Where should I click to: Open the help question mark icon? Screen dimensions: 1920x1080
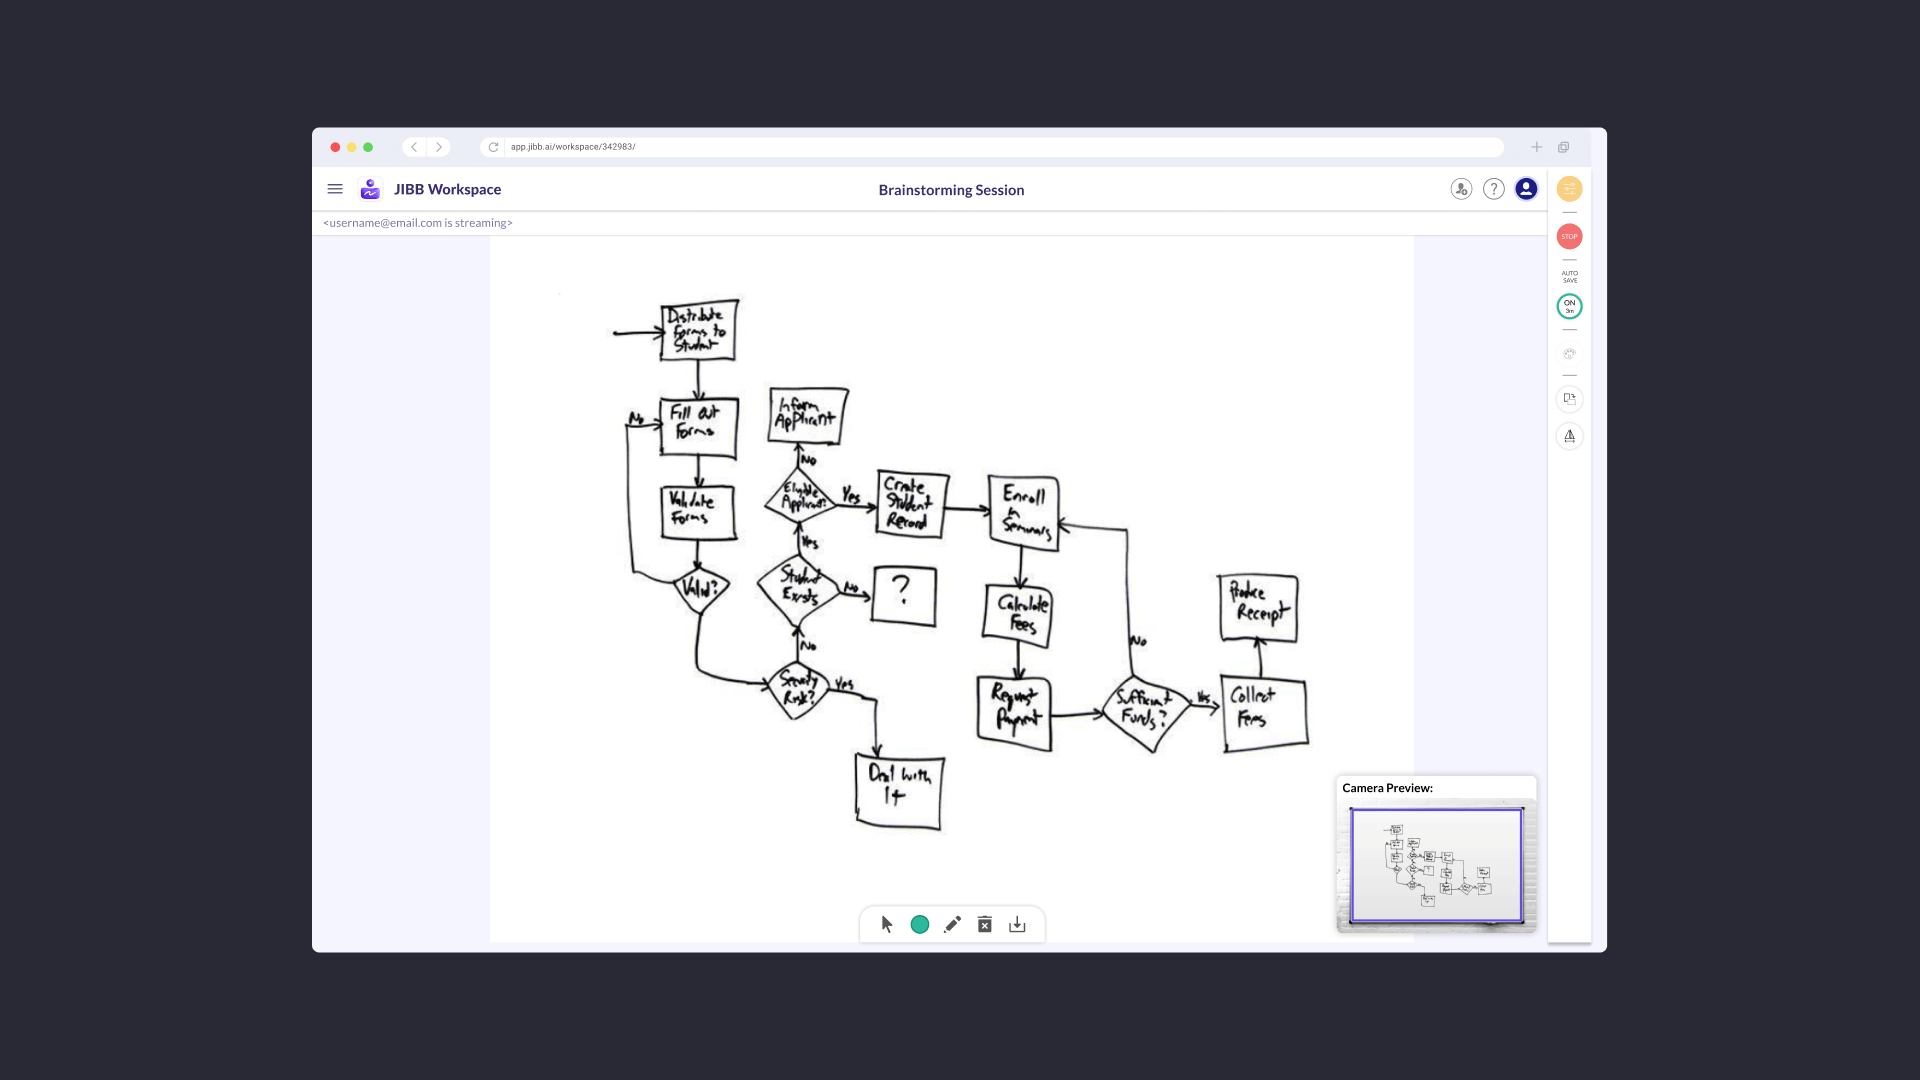(x=1493, y=189)
